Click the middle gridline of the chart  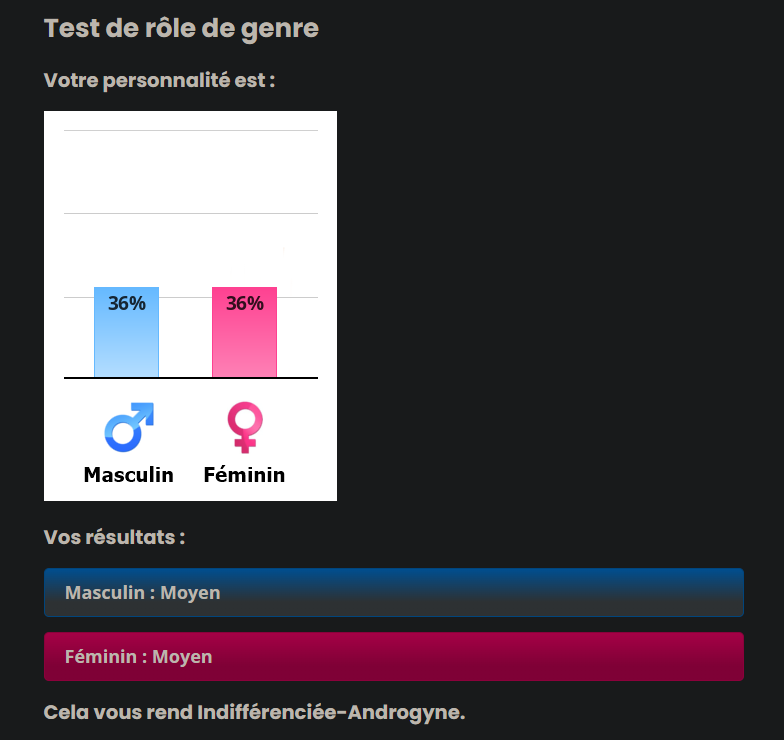tap(190, 213)
